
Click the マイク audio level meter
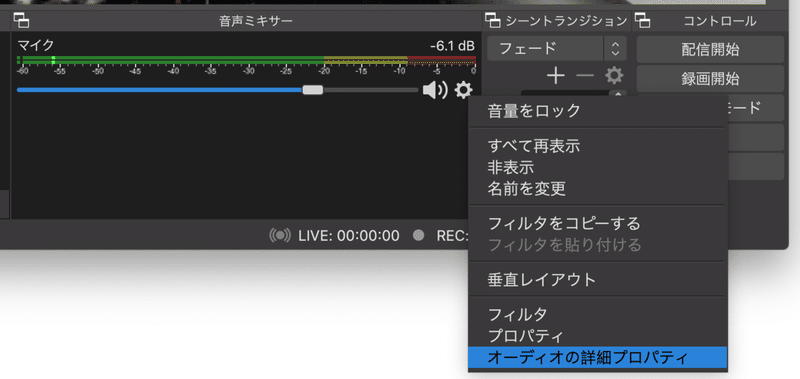246,61
